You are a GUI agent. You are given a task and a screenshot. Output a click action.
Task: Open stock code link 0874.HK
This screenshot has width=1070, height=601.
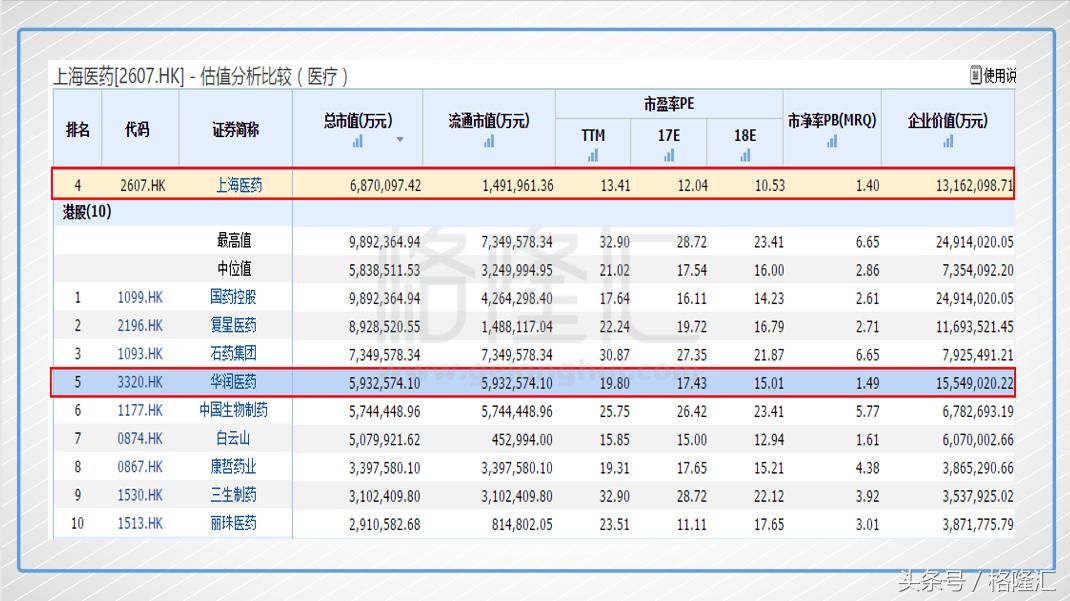pos(140,439)
